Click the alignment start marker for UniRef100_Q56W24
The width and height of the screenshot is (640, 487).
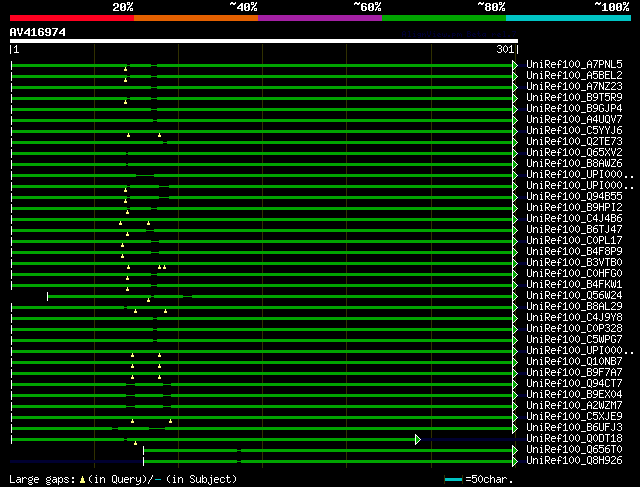pos(48,296)
